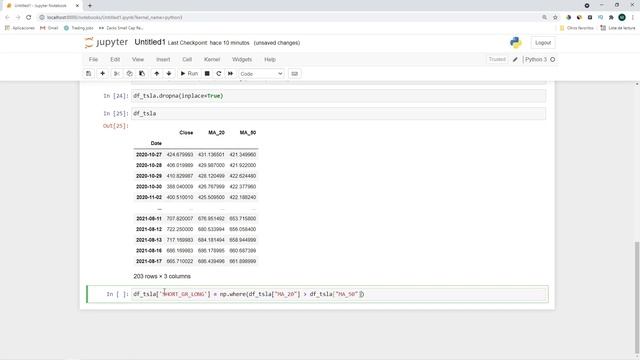The image size is (640, 360).
Task: Open the Trading jobs bookmark
Action: pyautogui.click(x=79, y=28)
